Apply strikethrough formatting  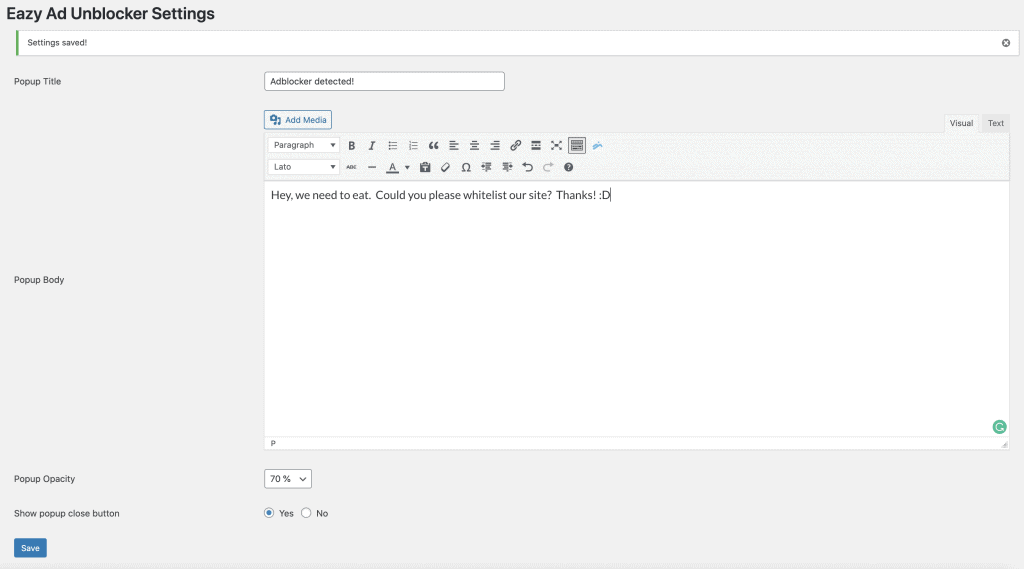pos(351,167)
